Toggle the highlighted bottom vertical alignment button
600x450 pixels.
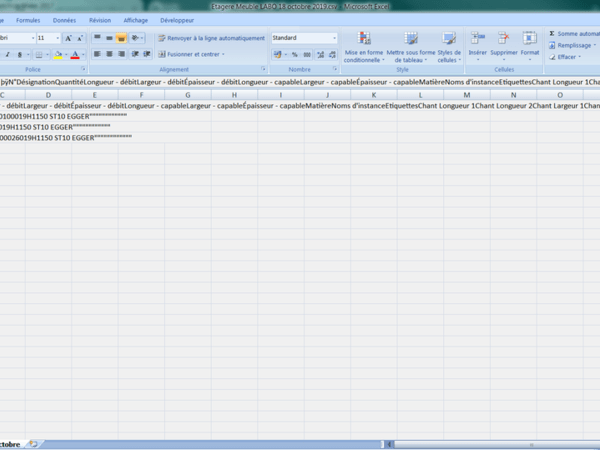pos(120,38)
